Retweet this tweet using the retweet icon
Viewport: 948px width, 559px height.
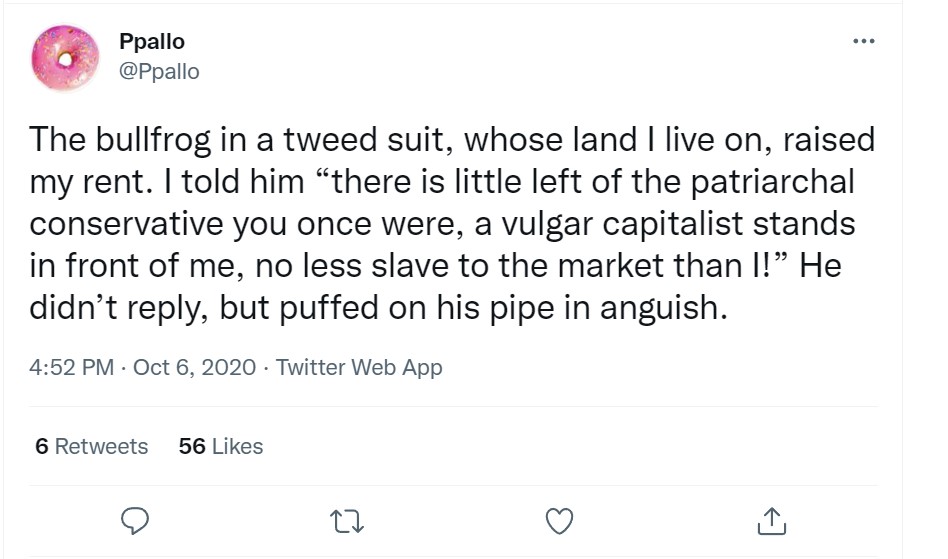click(348, 520)
